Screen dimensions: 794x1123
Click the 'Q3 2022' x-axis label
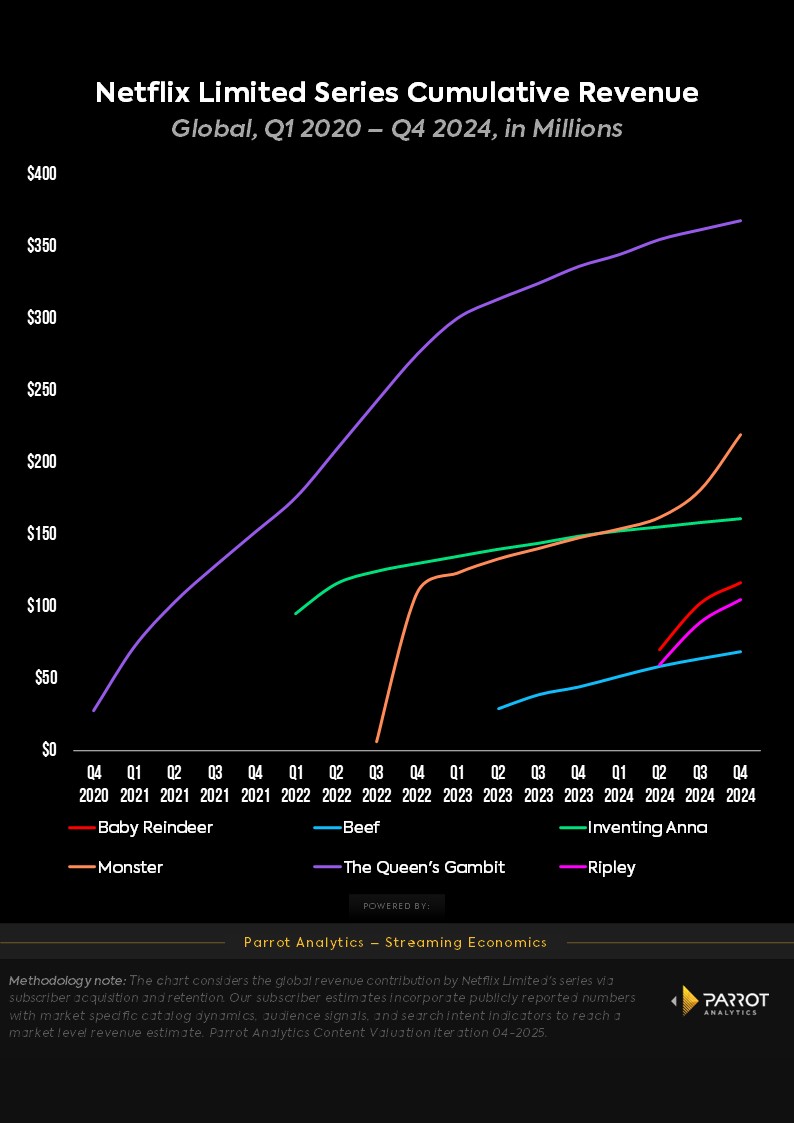tap(377, 784)
